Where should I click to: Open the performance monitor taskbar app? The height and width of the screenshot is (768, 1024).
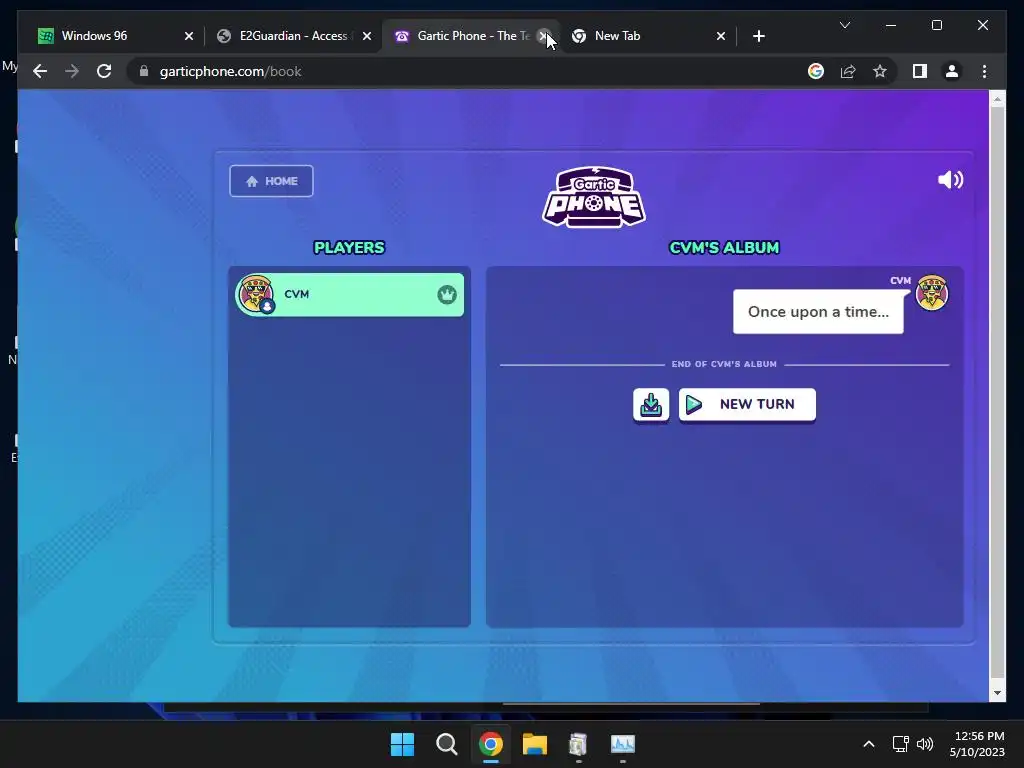tap(622, 744)
